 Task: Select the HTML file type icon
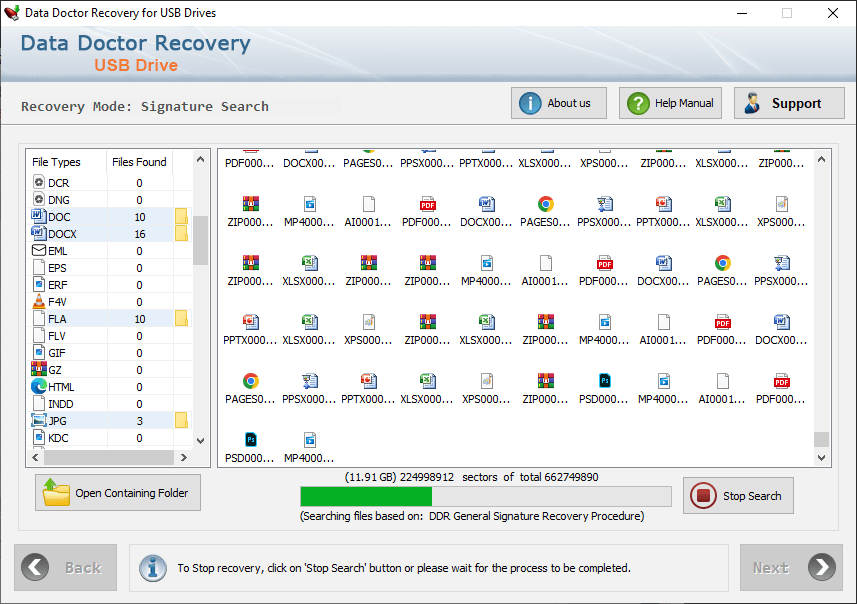39,386
